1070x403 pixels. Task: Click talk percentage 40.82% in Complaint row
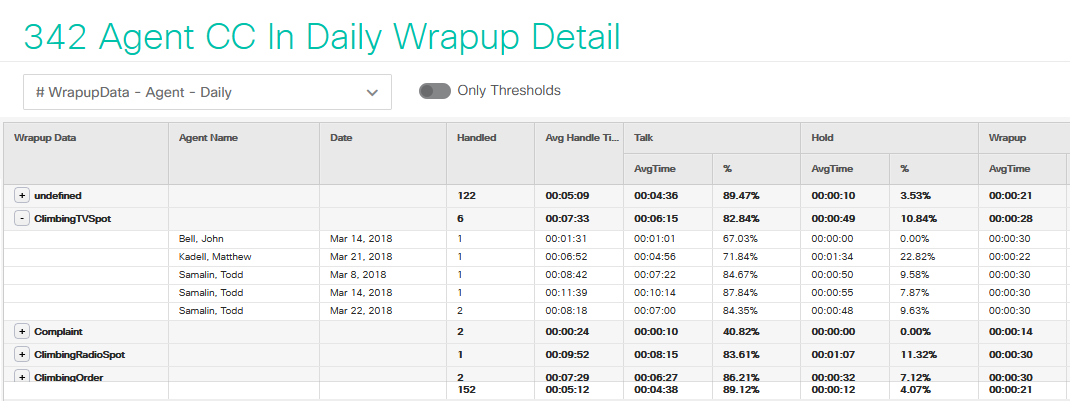(x=742, y=331)
